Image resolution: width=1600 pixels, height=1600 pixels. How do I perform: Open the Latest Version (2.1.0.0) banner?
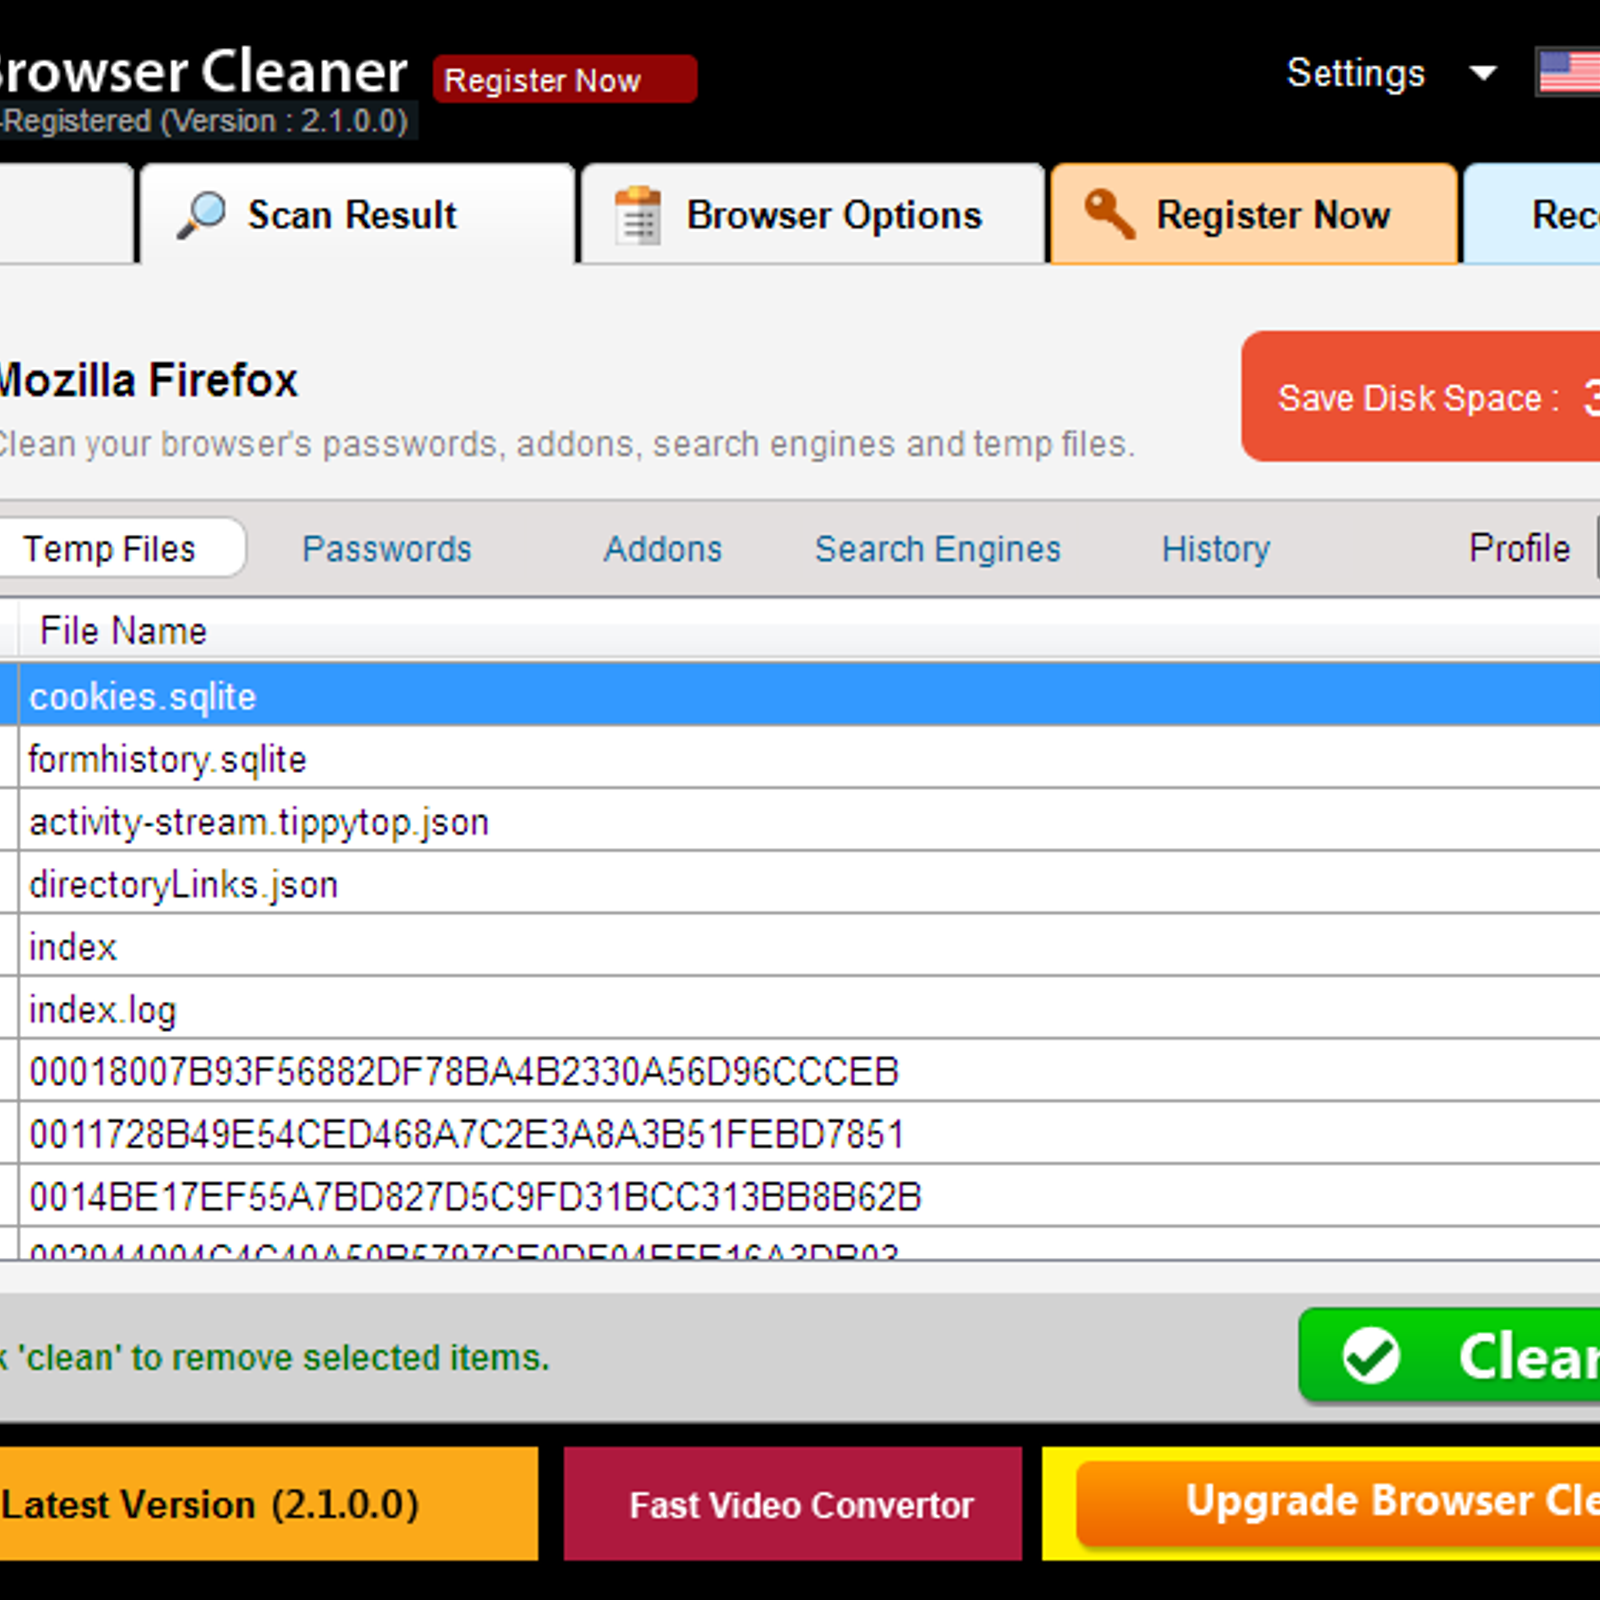pyautogui.click(x=268, y=1503)
